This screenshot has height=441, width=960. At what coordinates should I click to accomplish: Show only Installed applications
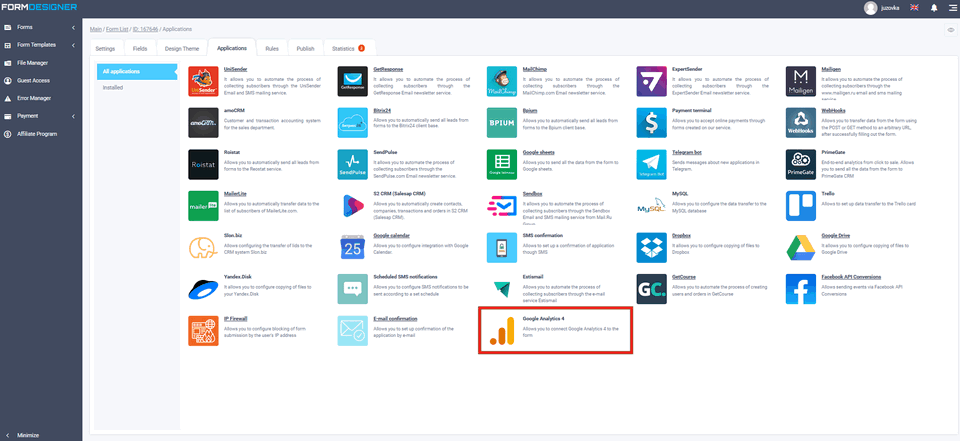[113, 88]
